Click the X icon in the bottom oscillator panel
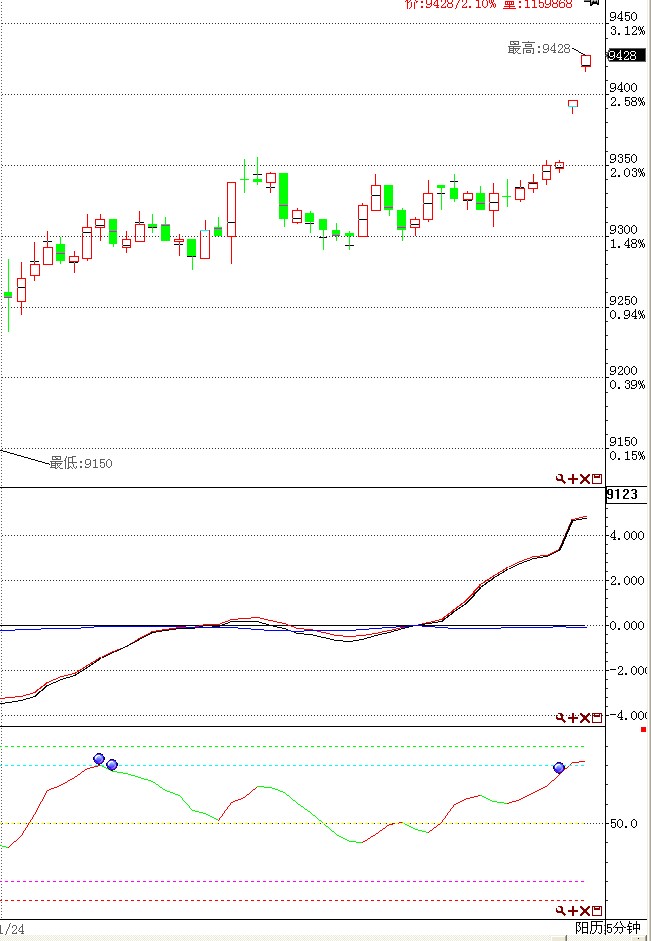This screenshot has height=941, width=651. click(x=585, y=911)
